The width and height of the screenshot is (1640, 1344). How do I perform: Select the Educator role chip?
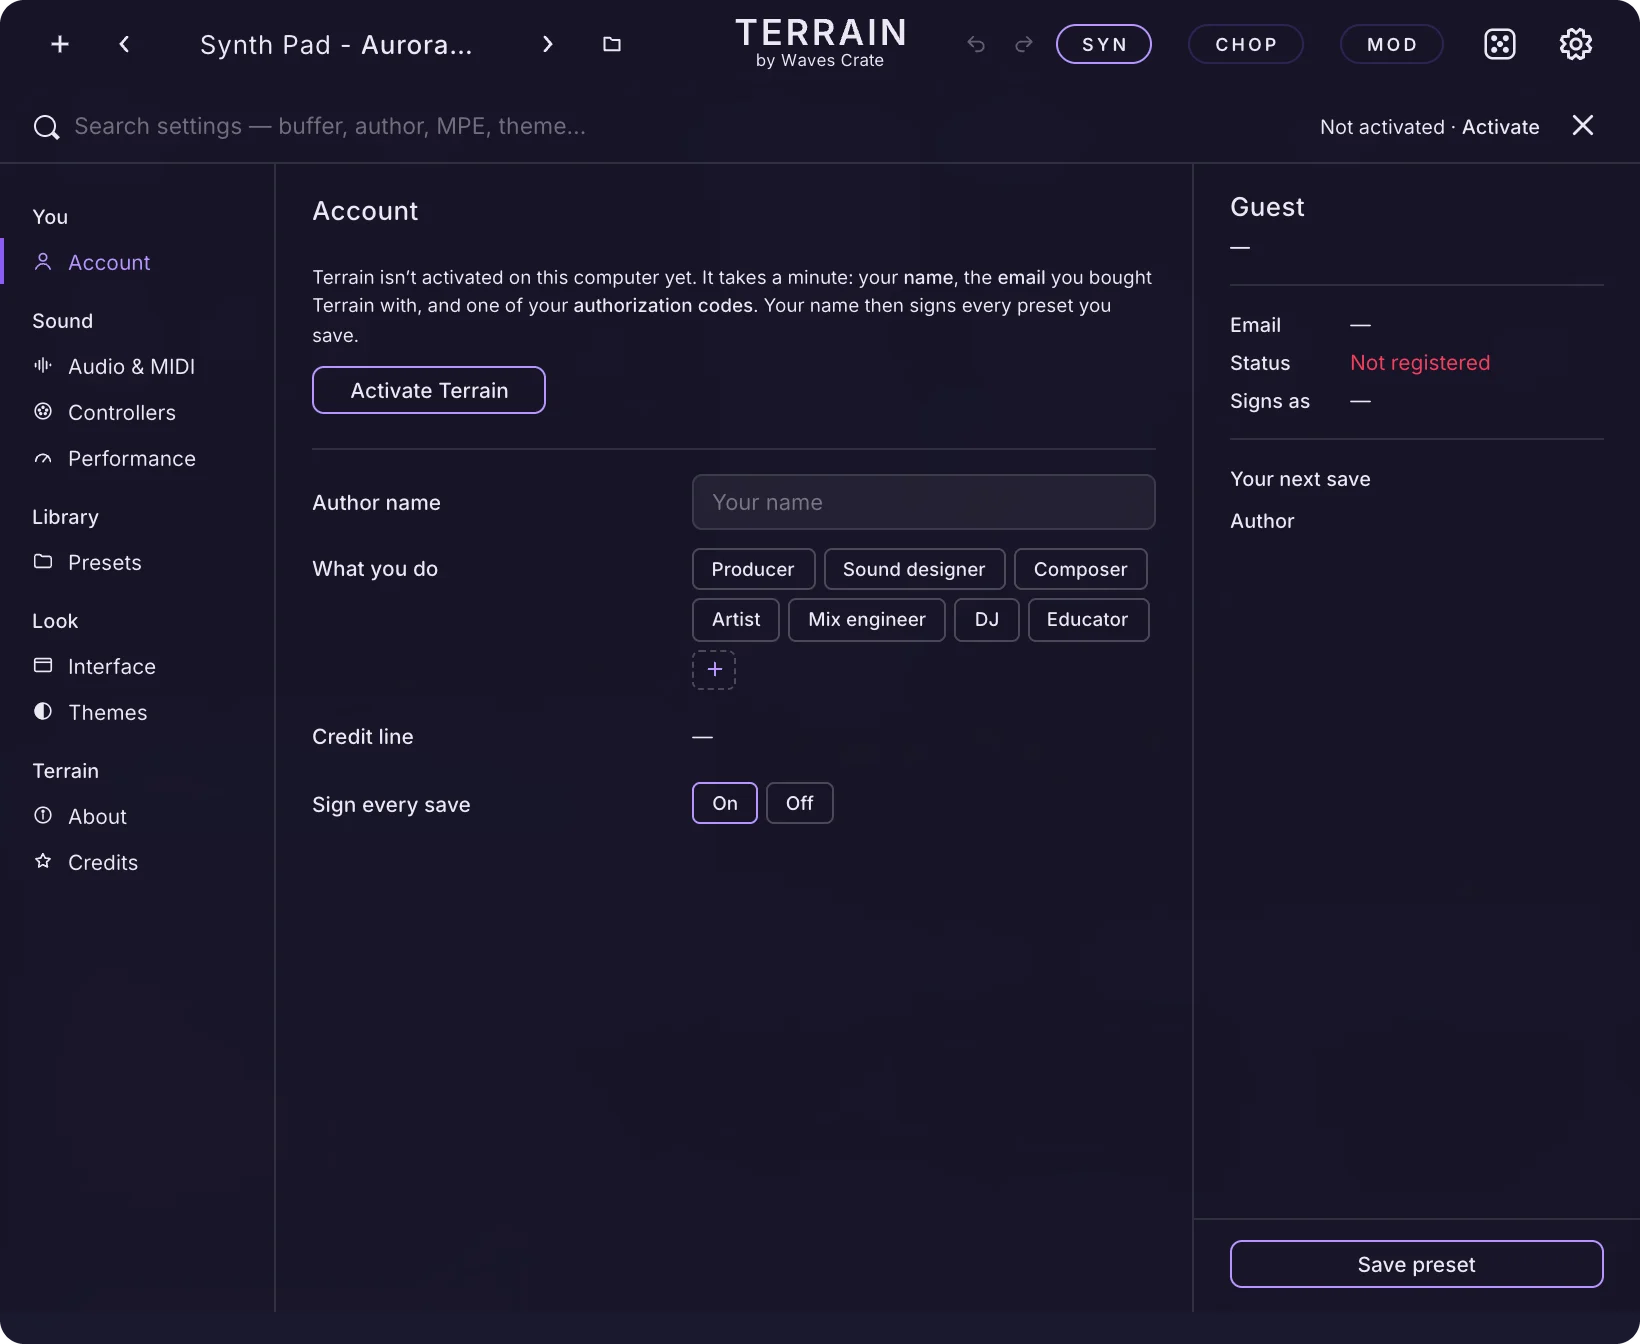1088,619
